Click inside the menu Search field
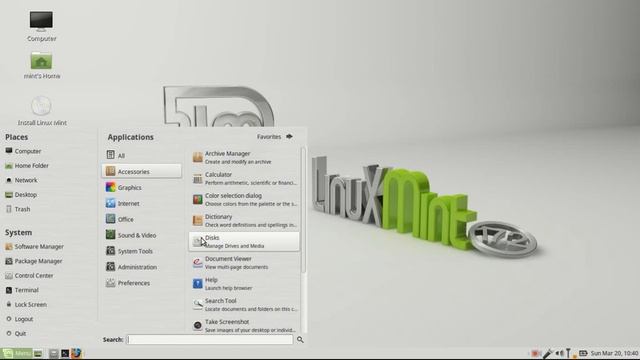 [210, 340]
